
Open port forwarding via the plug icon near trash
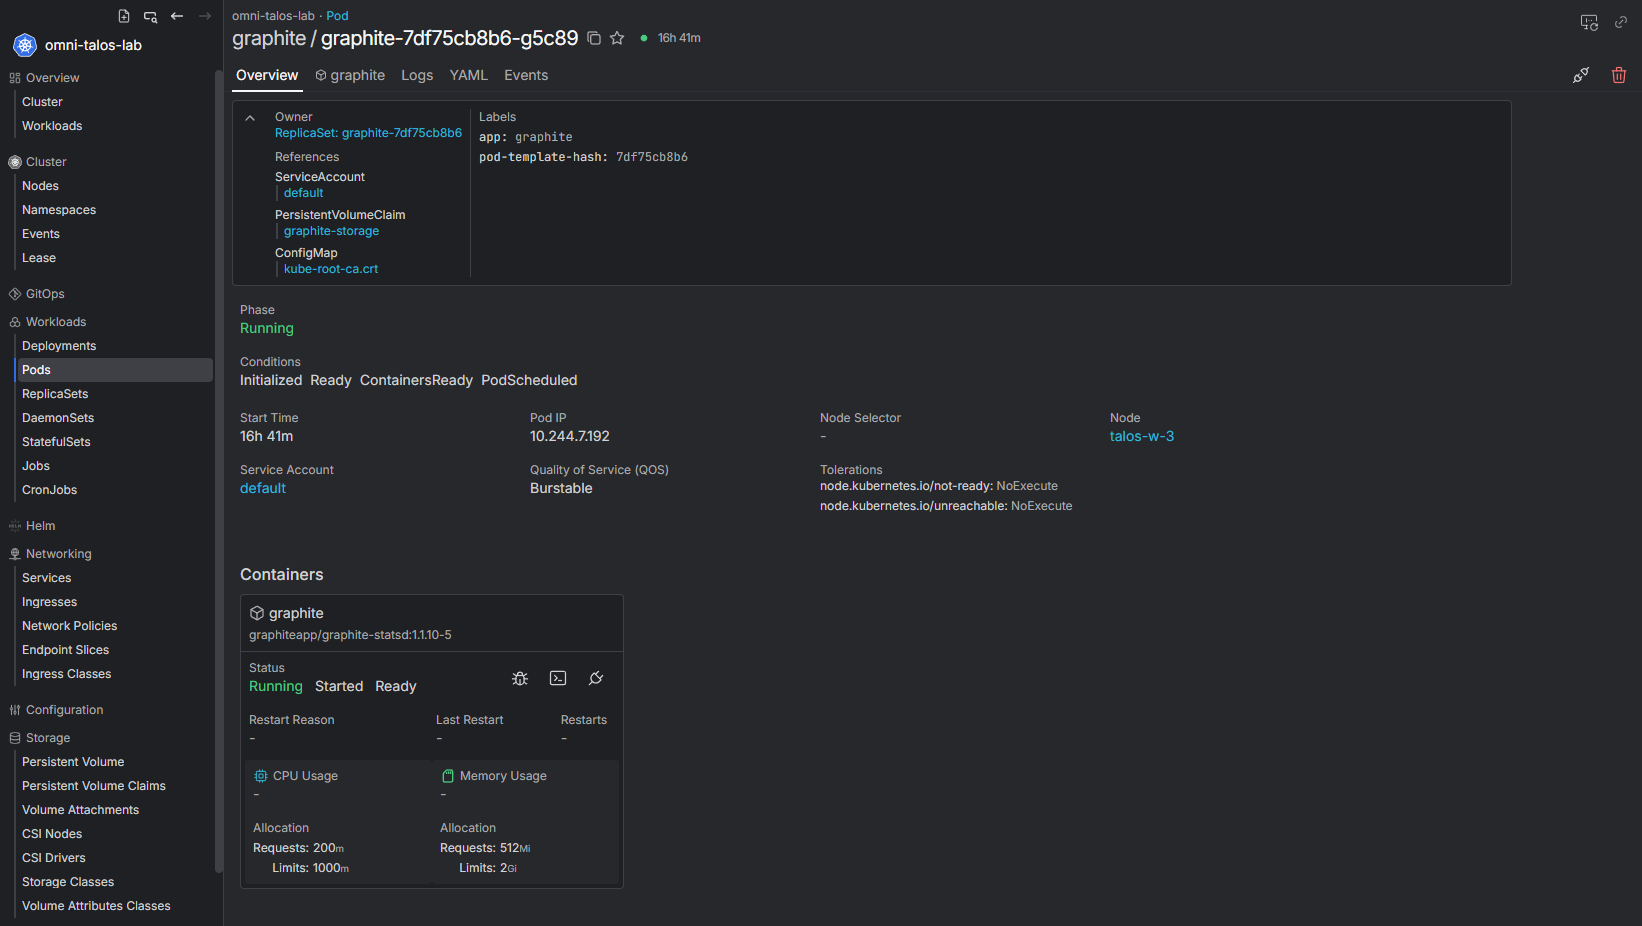[1581, 75]
